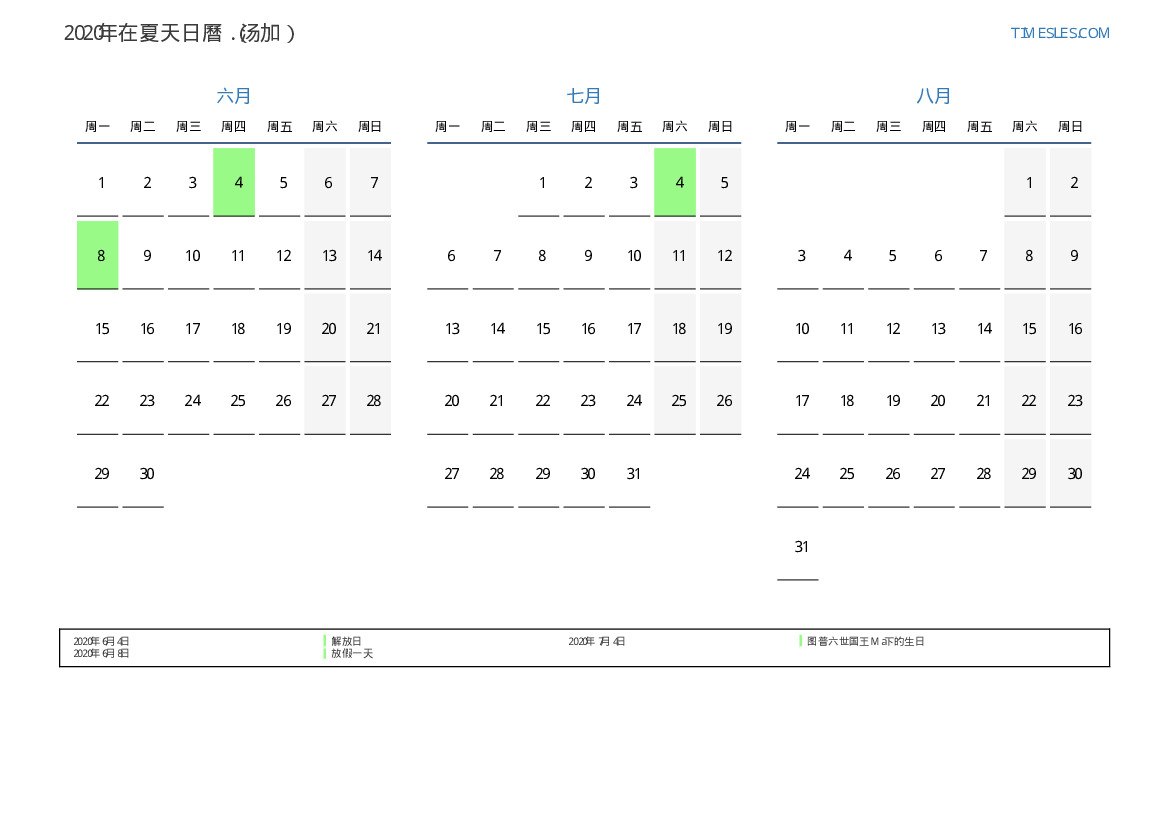Select June 30 in the 六月 calendar

tap(147, 474)
